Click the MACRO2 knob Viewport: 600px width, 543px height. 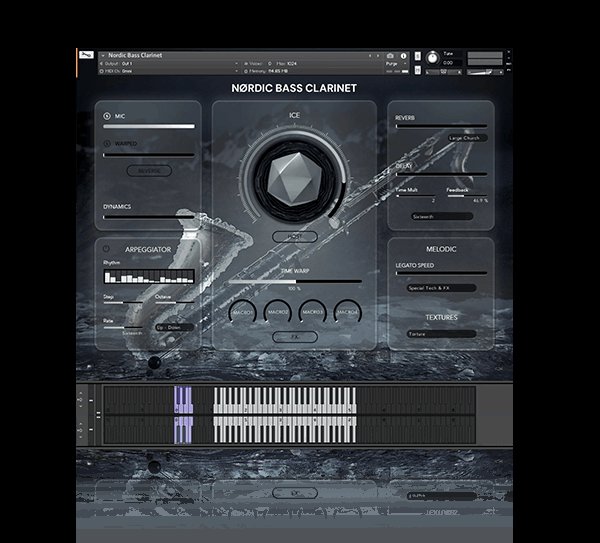coord(278,312)
